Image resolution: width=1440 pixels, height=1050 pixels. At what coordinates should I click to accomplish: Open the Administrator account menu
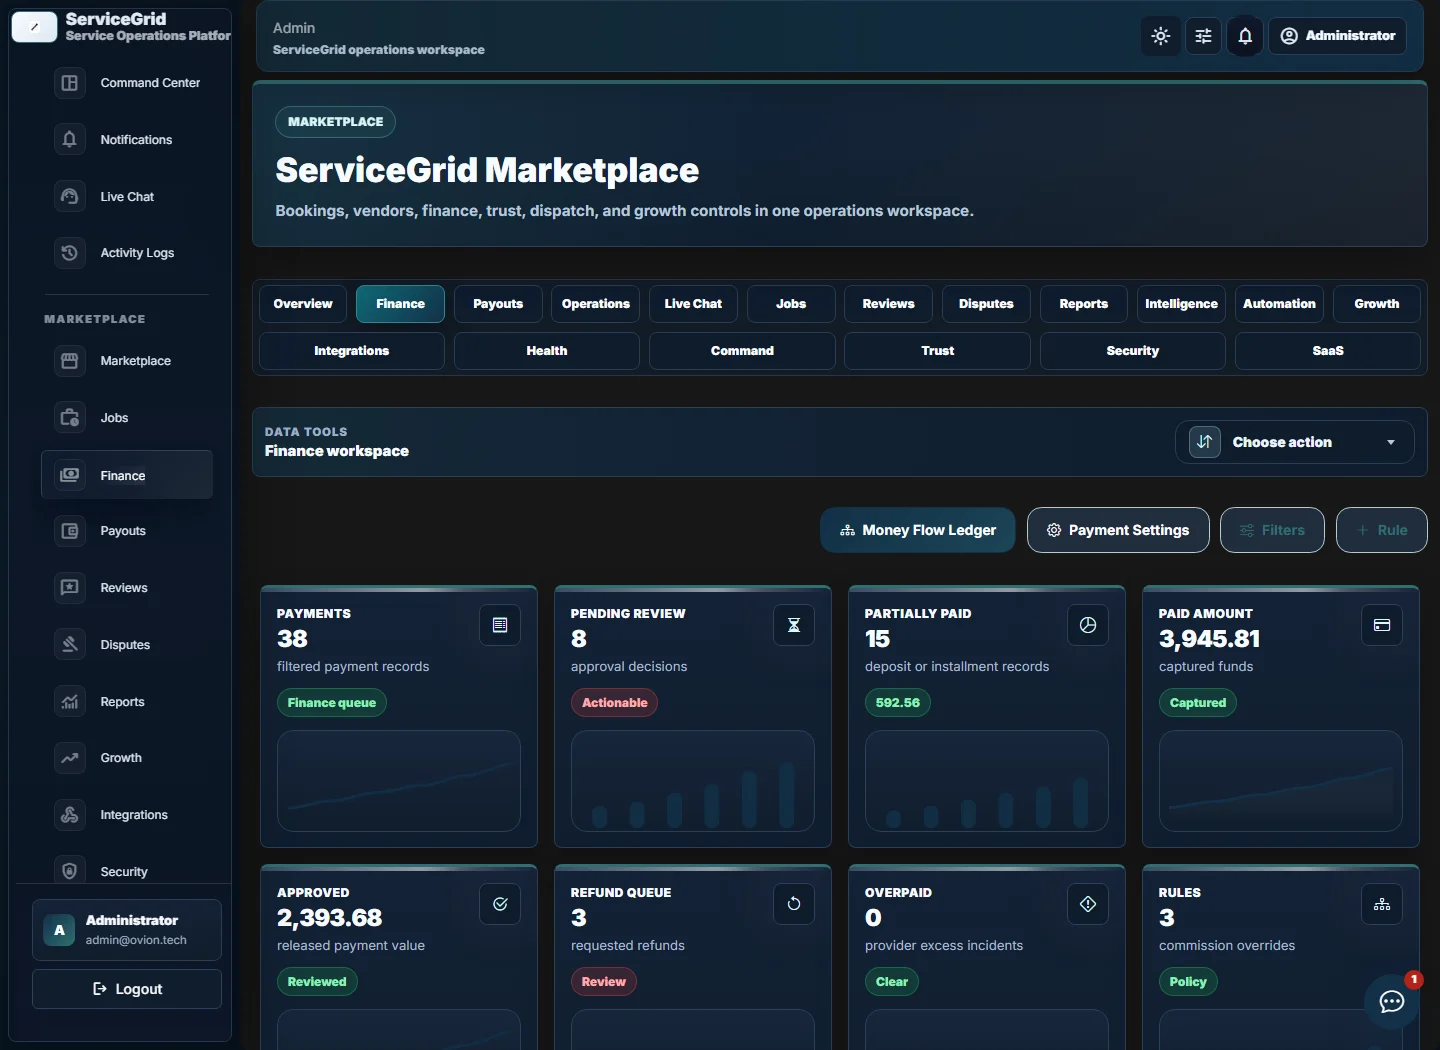pyautogui.click(x=1338, y=36)
